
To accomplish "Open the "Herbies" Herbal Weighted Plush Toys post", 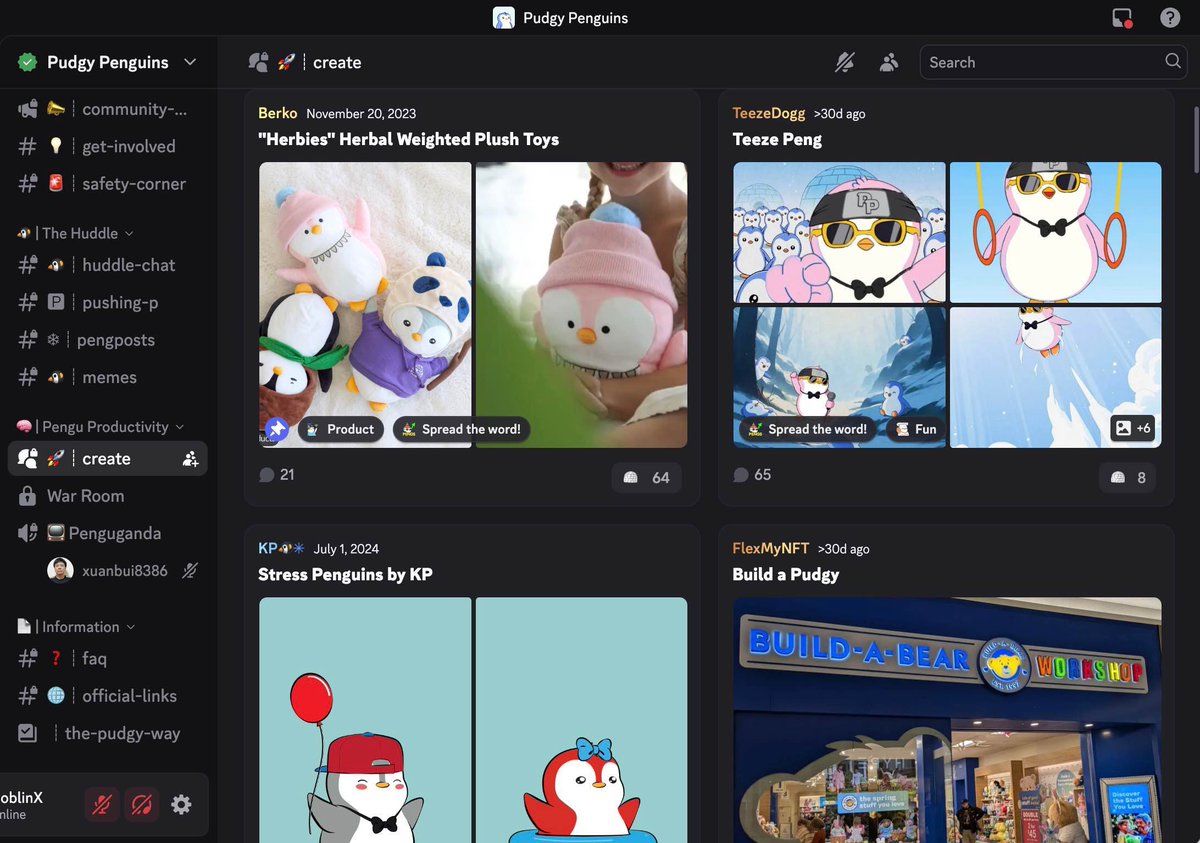I will (408, 139).
